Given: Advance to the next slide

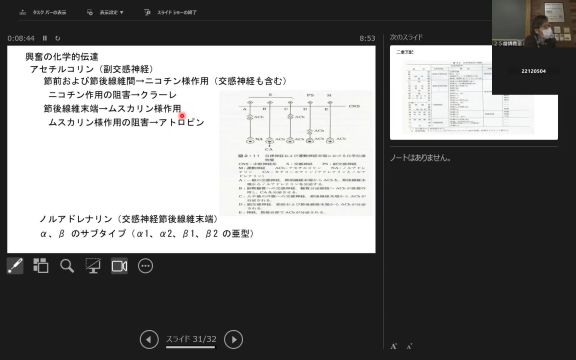Looking at the screenshot, I should click(x=234, y=339).
